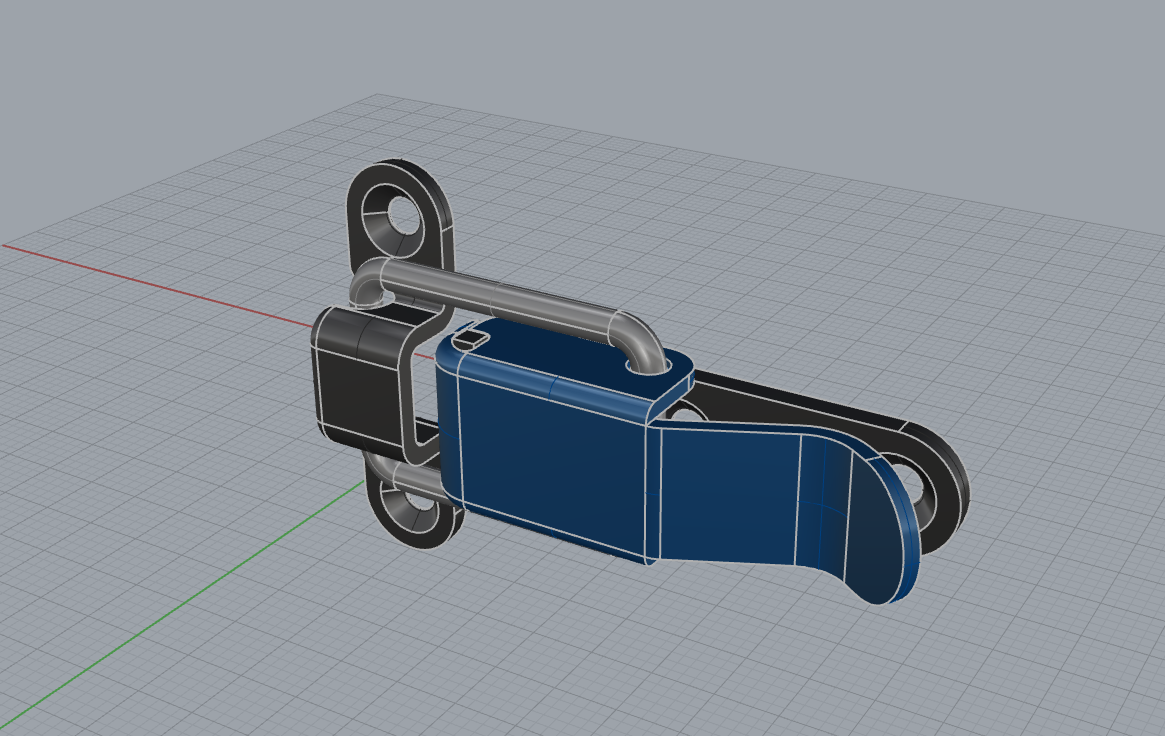
Task: Click the small rectangular notch on blue top
Action: point(470,339)
